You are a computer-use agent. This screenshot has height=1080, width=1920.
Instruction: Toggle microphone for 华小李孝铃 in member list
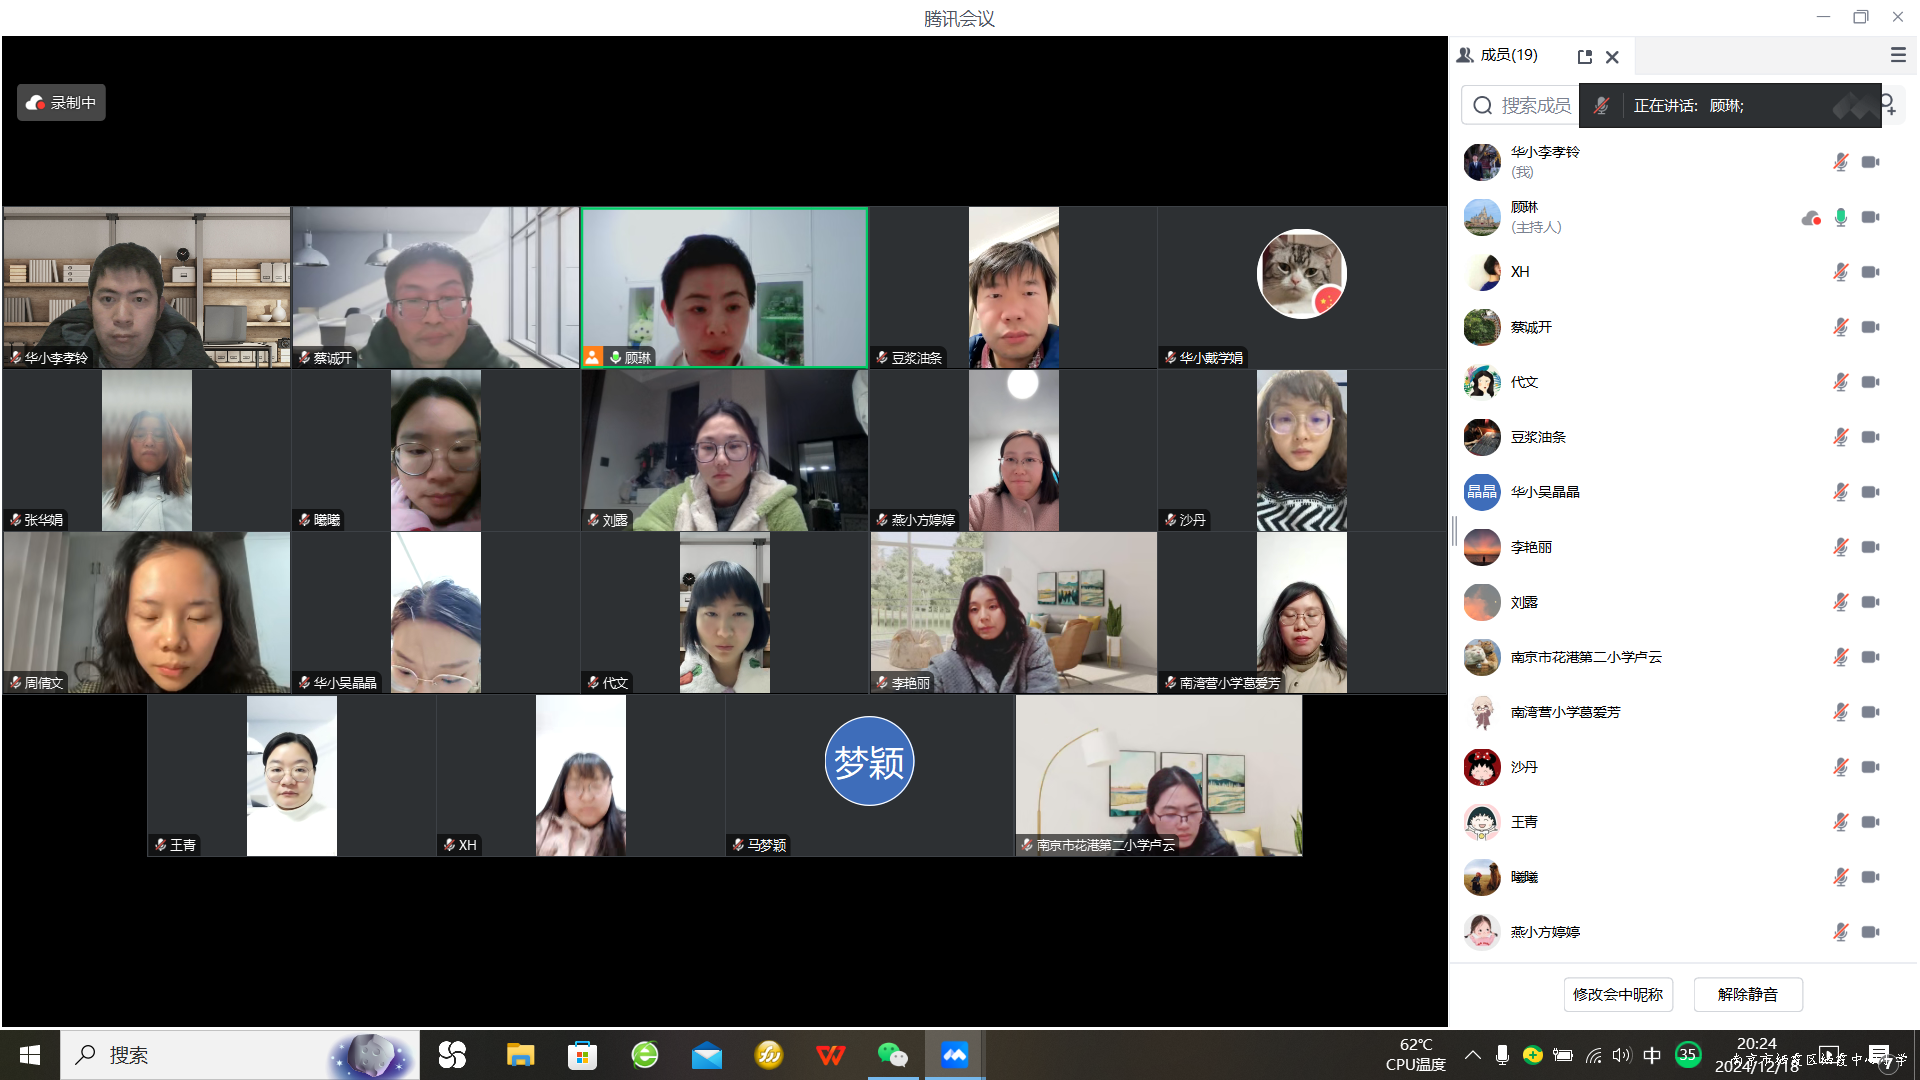(x=1840, y=162)
